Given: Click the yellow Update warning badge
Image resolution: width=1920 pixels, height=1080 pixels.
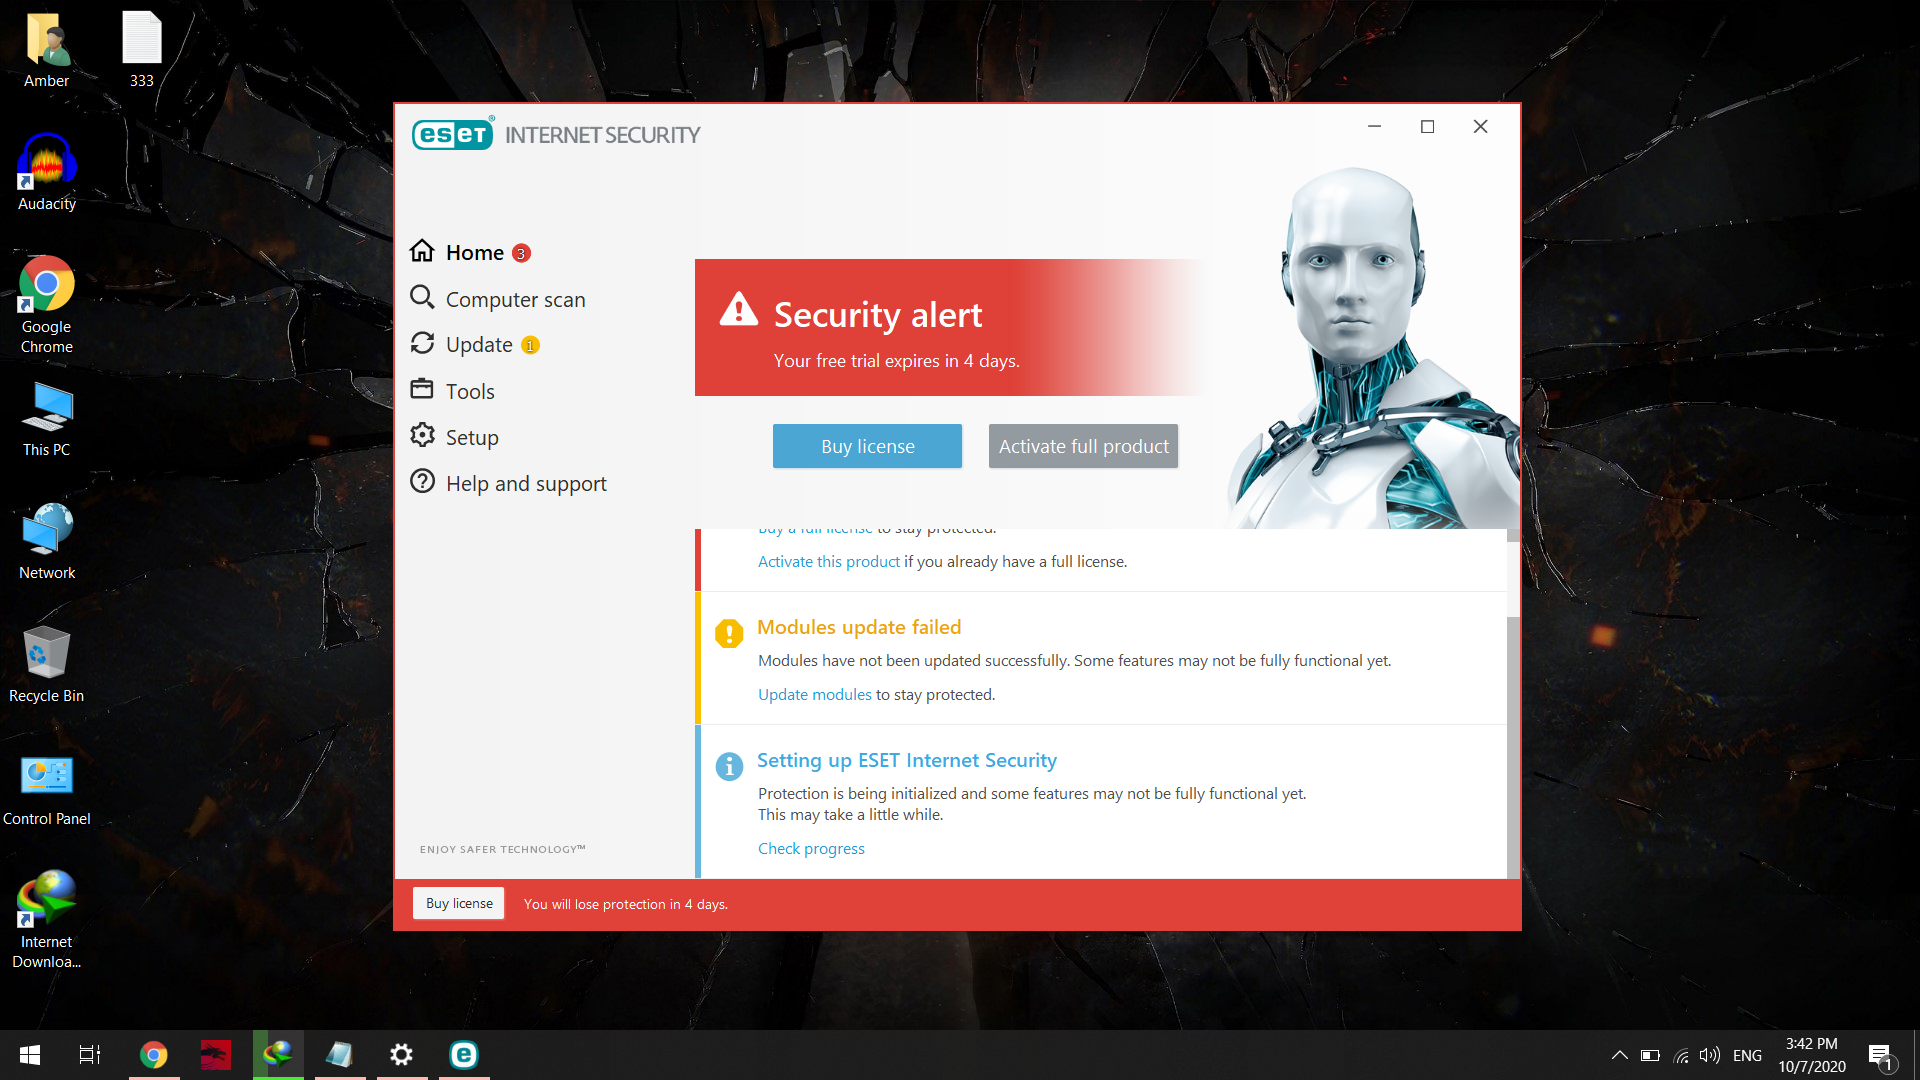Looking at the screenshot, I should point(530,346).
